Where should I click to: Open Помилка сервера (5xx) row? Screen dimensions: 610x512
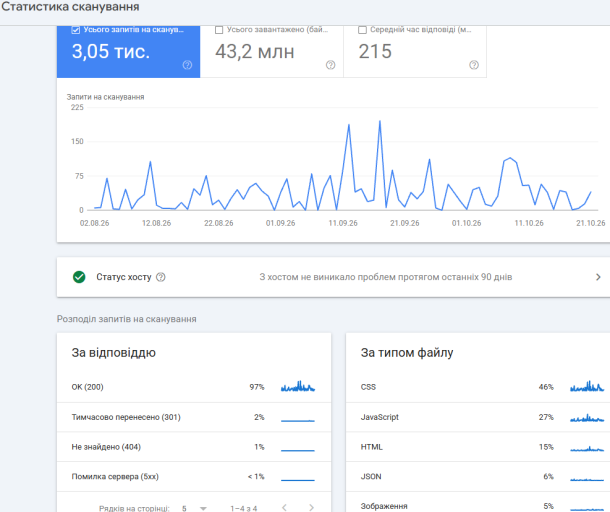(x=194, y=477)
